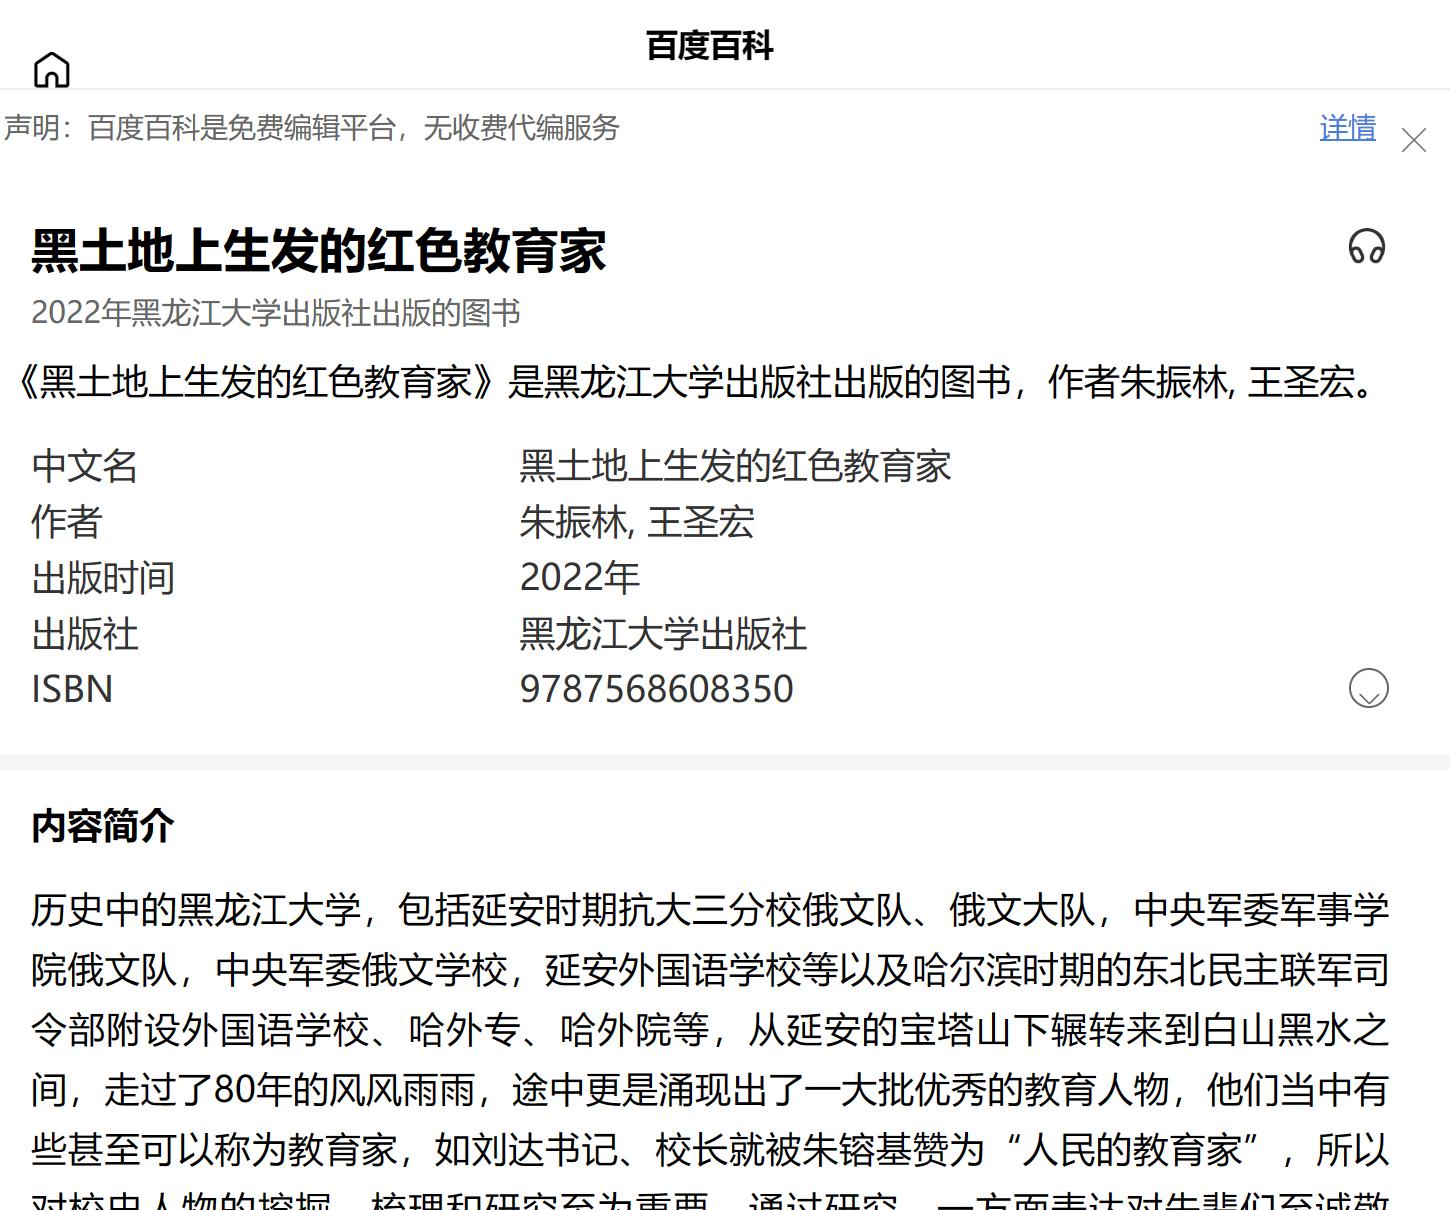Play the entry audio with the headphone icon

click(1366, 247)
